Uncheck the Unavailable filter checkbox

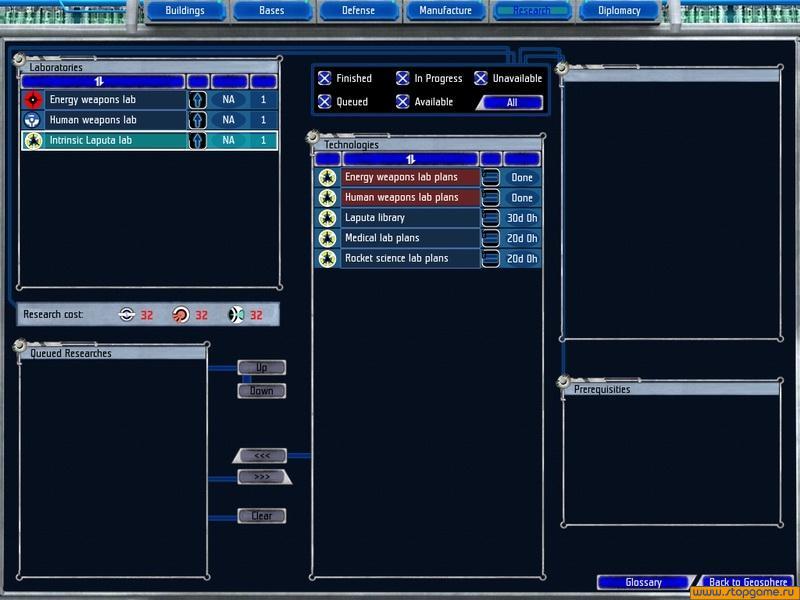(x=481, y=78)
